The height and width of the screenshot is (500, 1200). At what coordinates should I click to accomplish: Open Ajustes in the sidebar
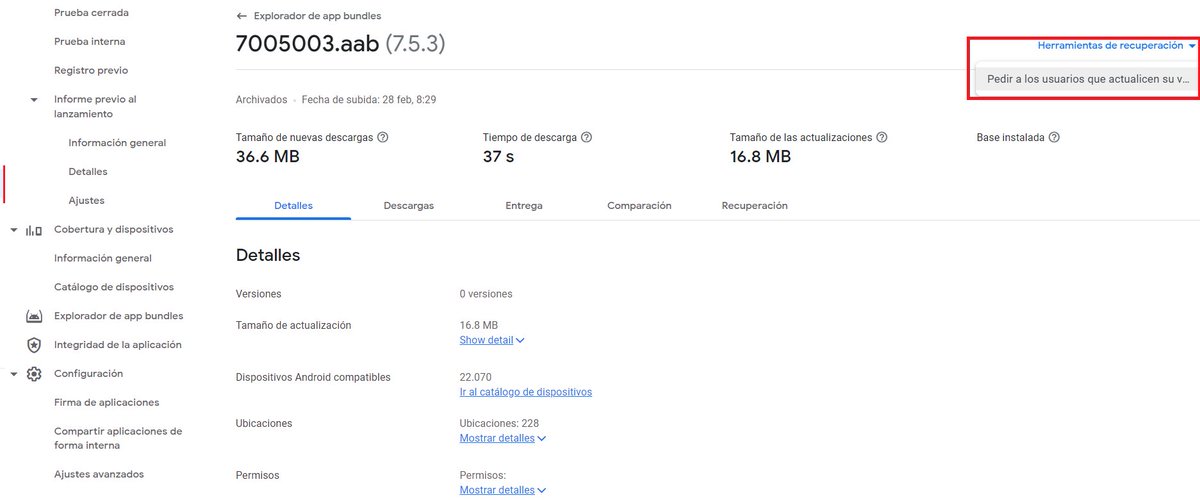[86, 201]
